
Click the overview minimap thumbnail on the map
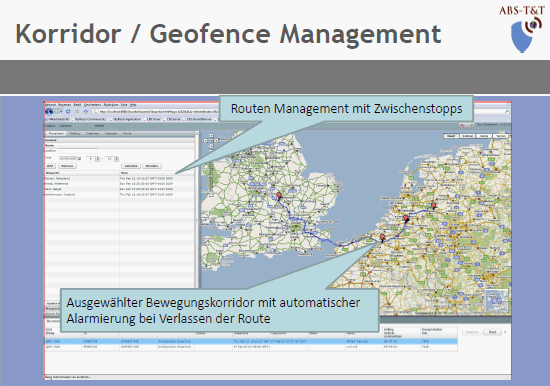497,301
